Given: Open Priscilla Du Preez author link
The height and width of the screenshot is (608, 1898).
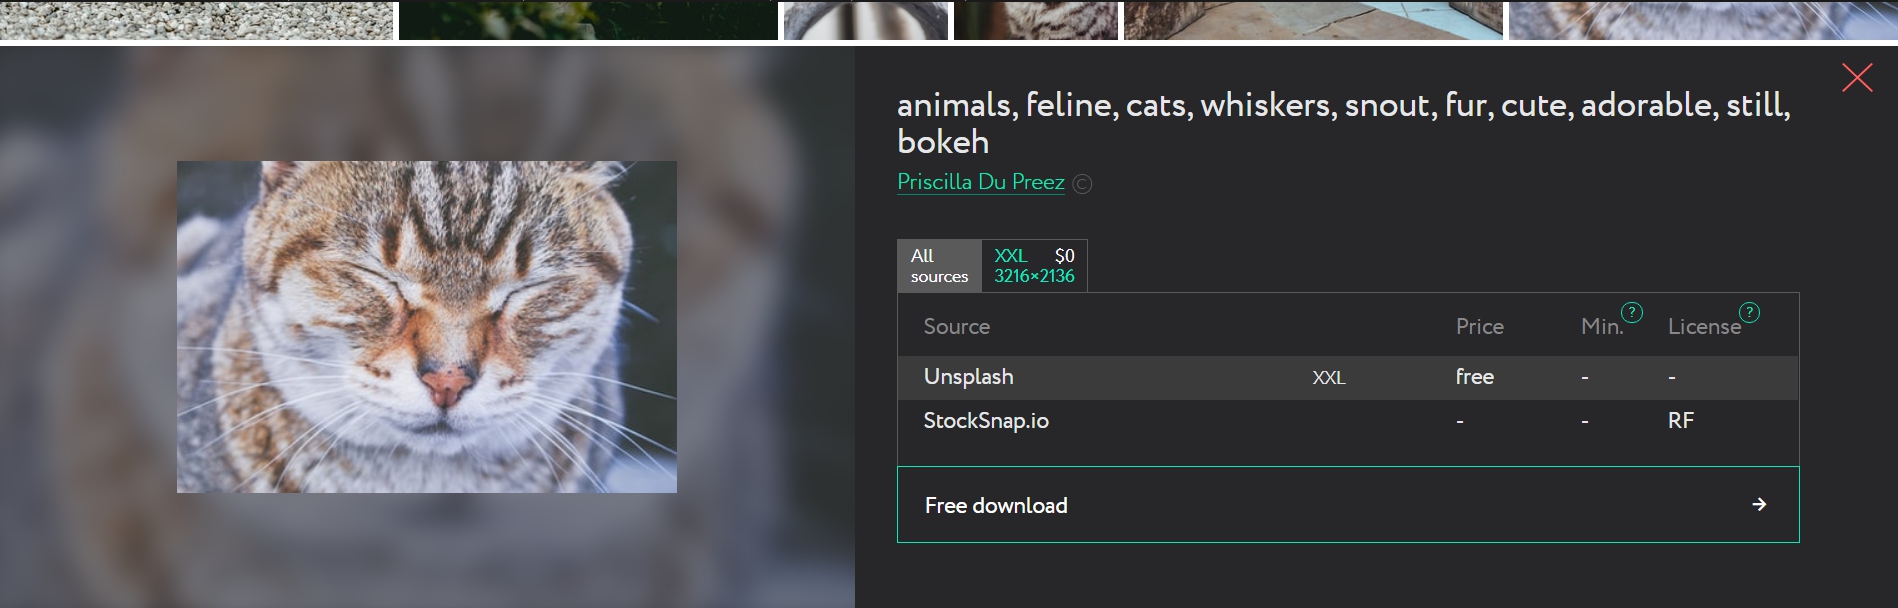Looking at the screenshot, I should click(x=980, y=182).
